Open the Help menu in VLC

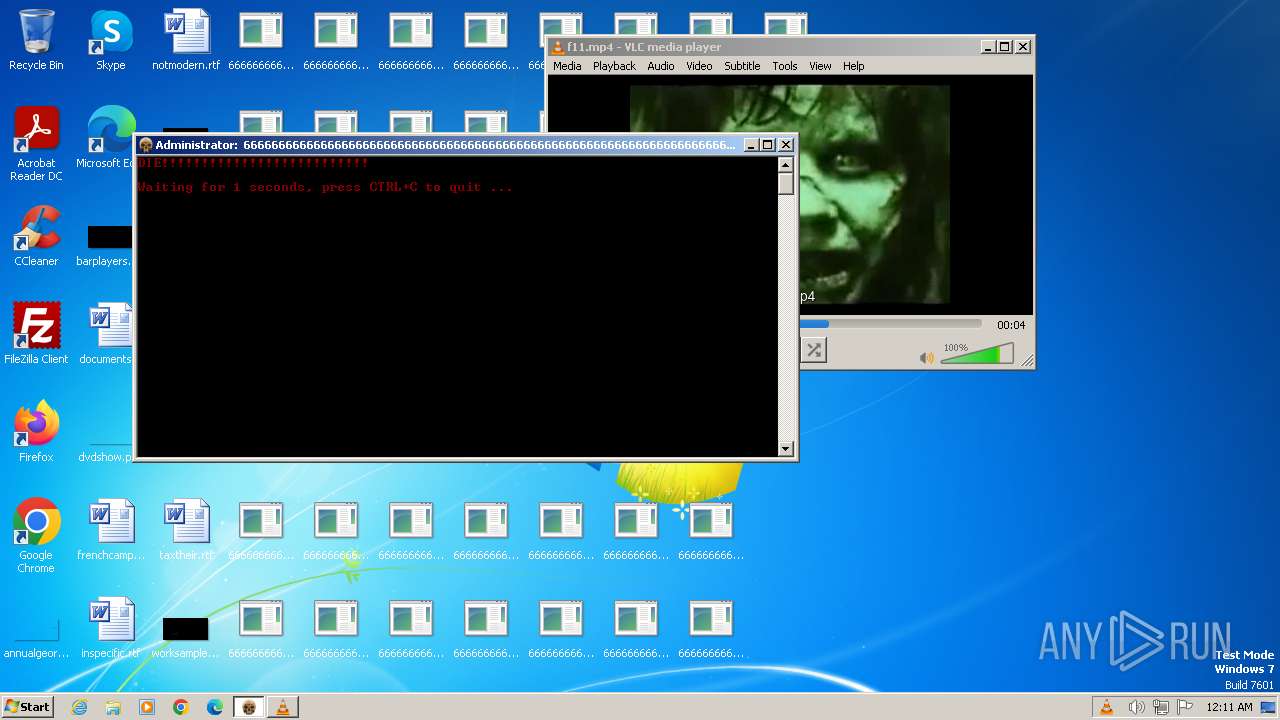pyautogui.click(x=853, y=66)
